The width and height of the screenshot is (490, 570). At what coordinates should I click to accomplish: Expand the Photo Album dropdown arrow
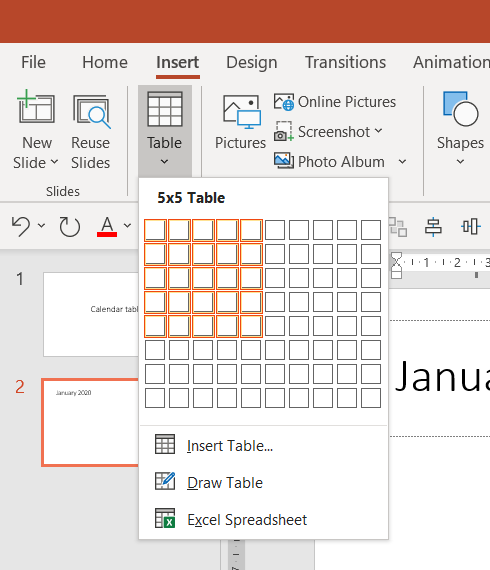[x=402, y=161]
